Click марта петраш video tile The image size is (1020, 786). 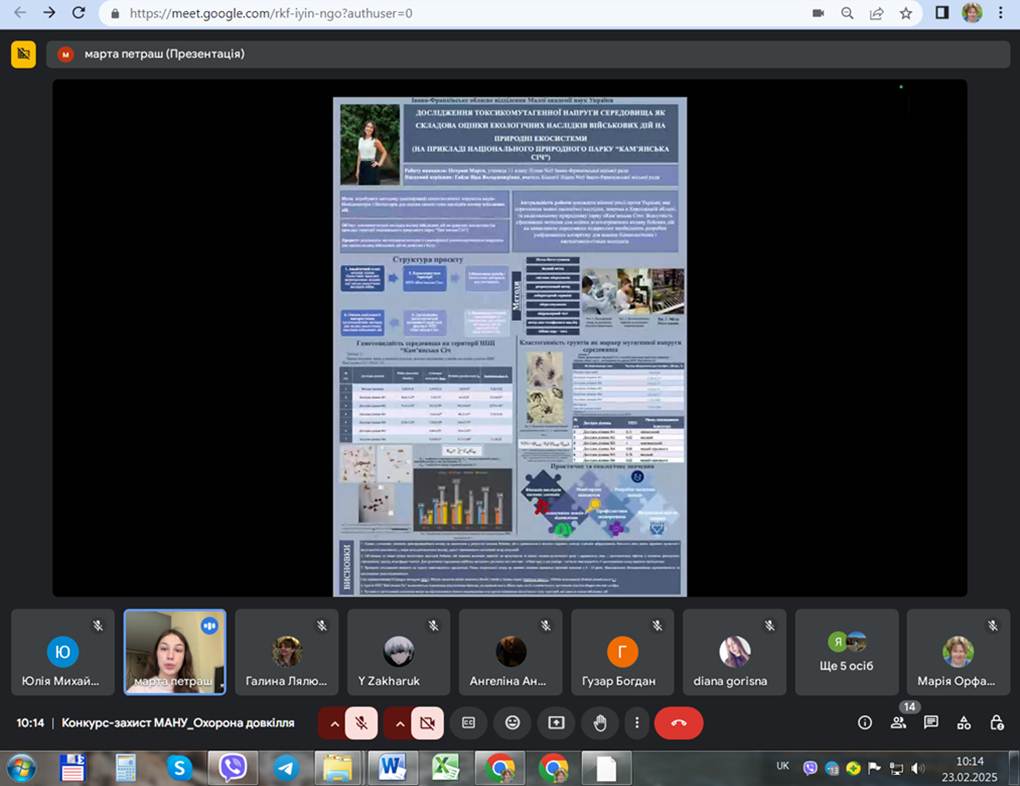[x=175, y=652]
